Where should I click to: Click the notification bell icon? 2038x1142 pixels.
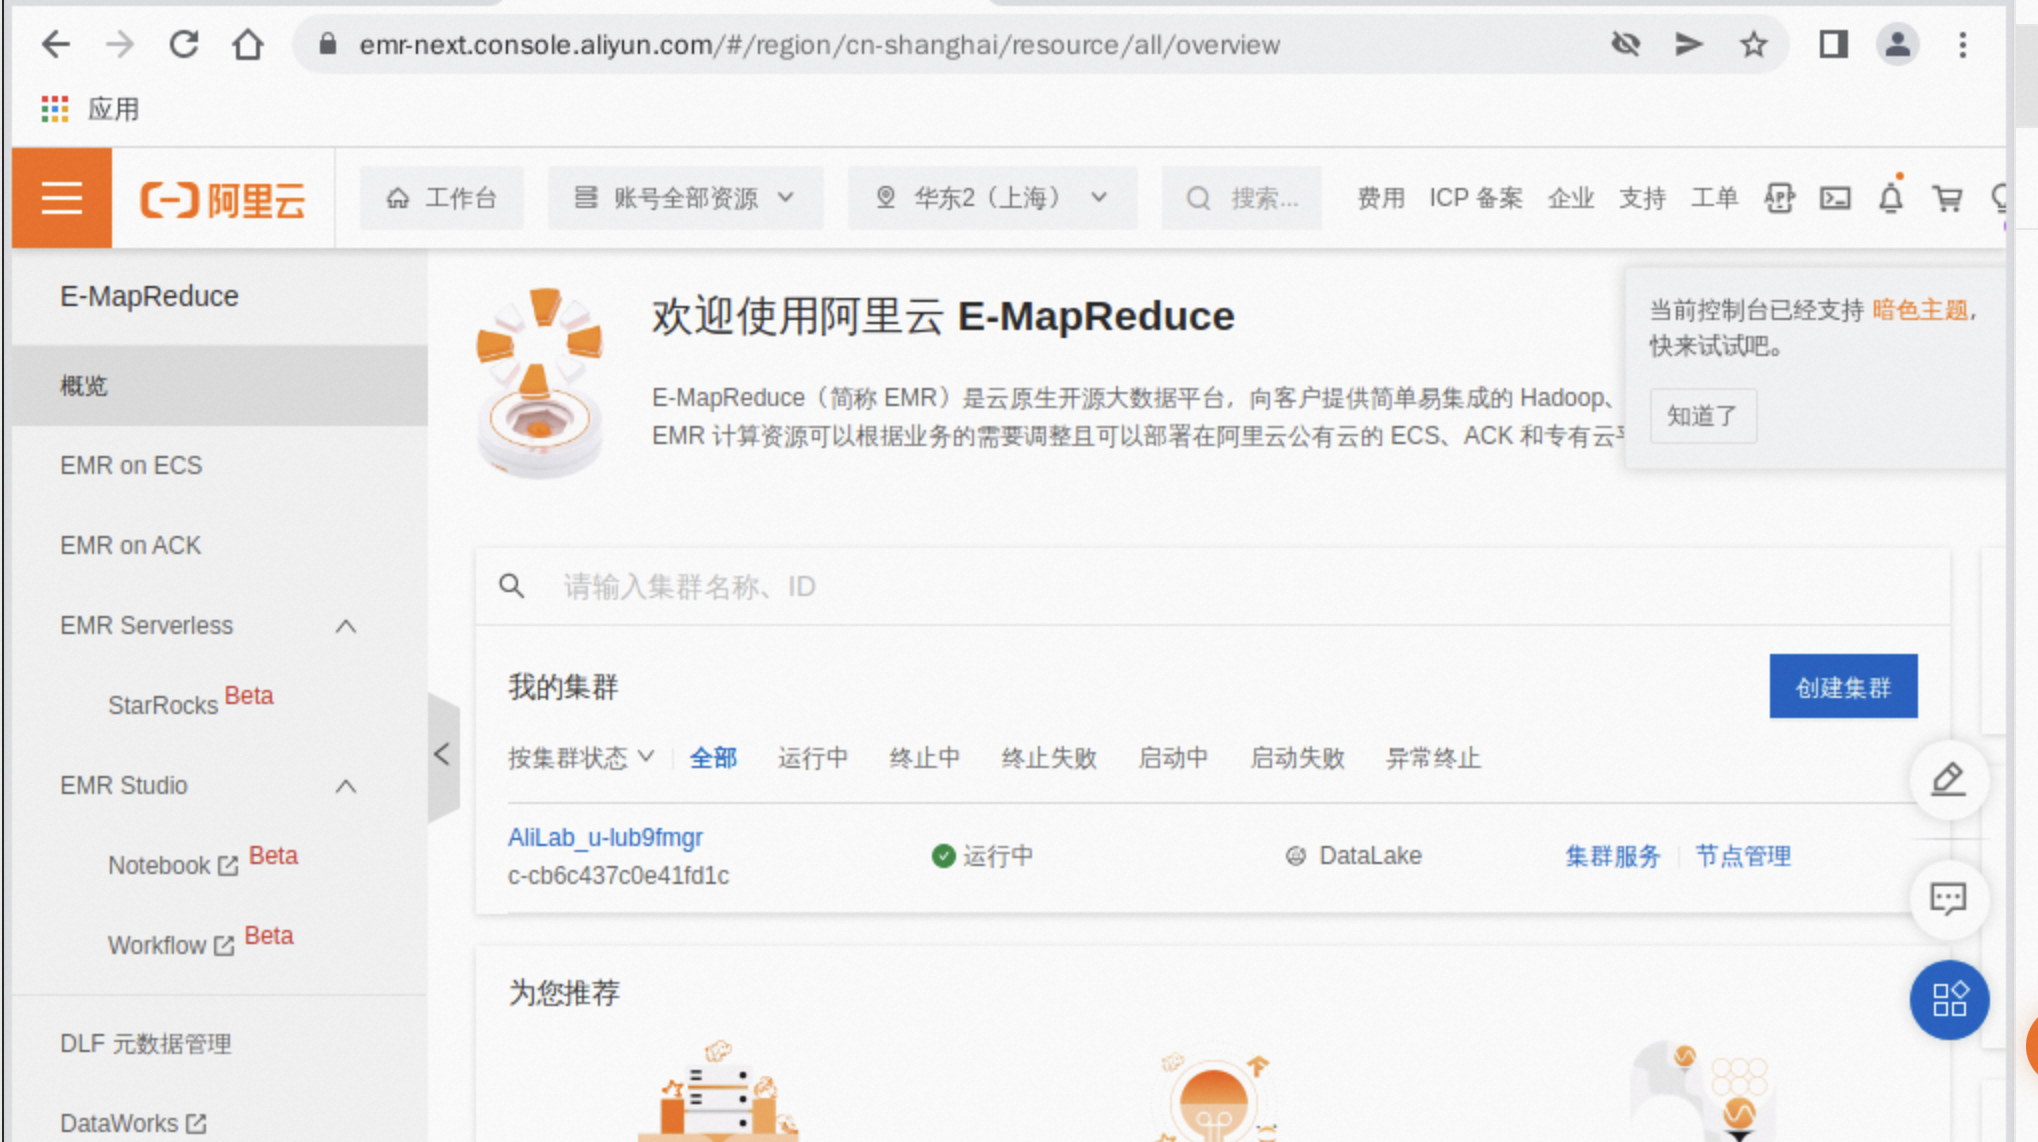click(x=1890, y=198)
